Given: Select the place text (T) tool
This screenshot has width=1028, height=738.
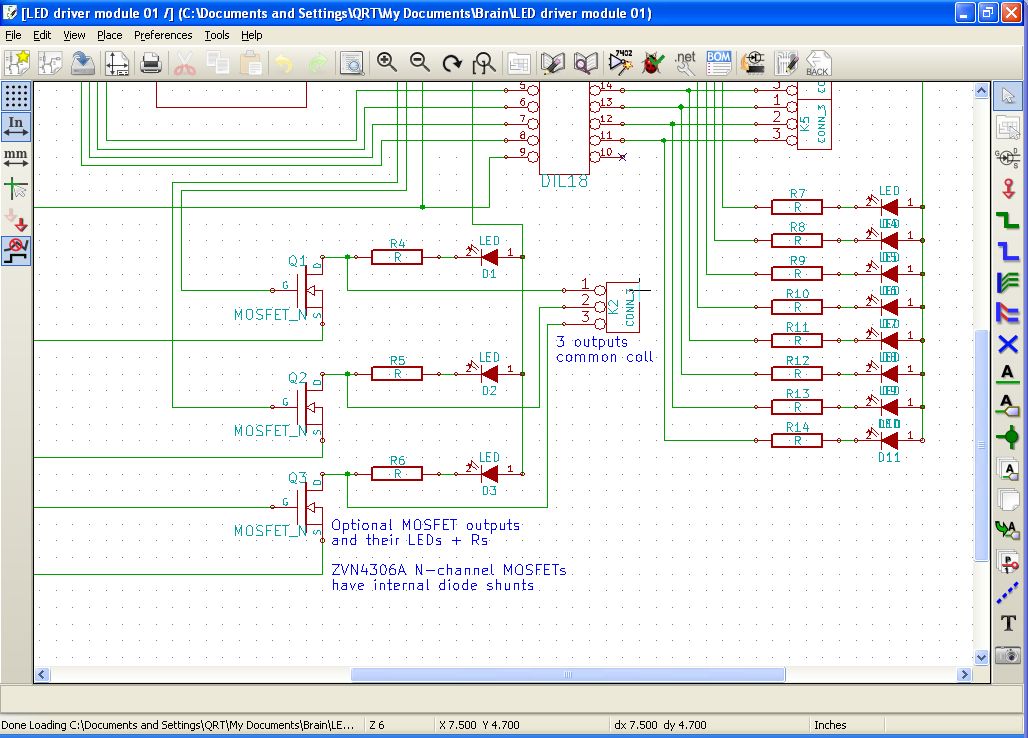Looking at the screenshot, I should coord(1008,623).
